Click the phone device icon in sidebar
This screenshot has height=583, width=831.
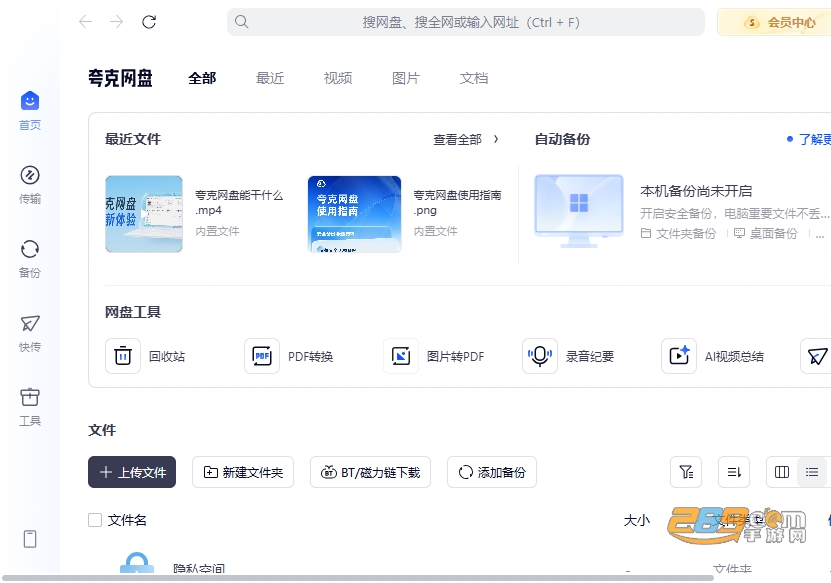pyautogui.click(x=30, y=539)
